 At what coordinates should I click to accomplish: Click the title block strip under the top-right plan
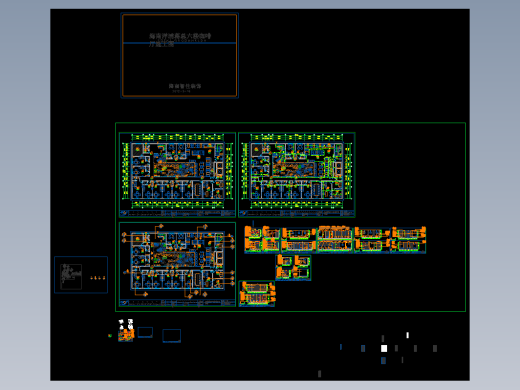(297, 213)
